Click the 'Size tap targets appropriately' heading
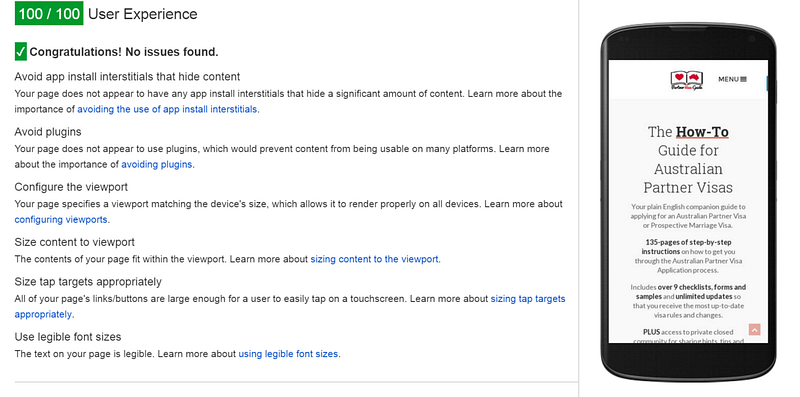800x397 pixels. [88, 282]
